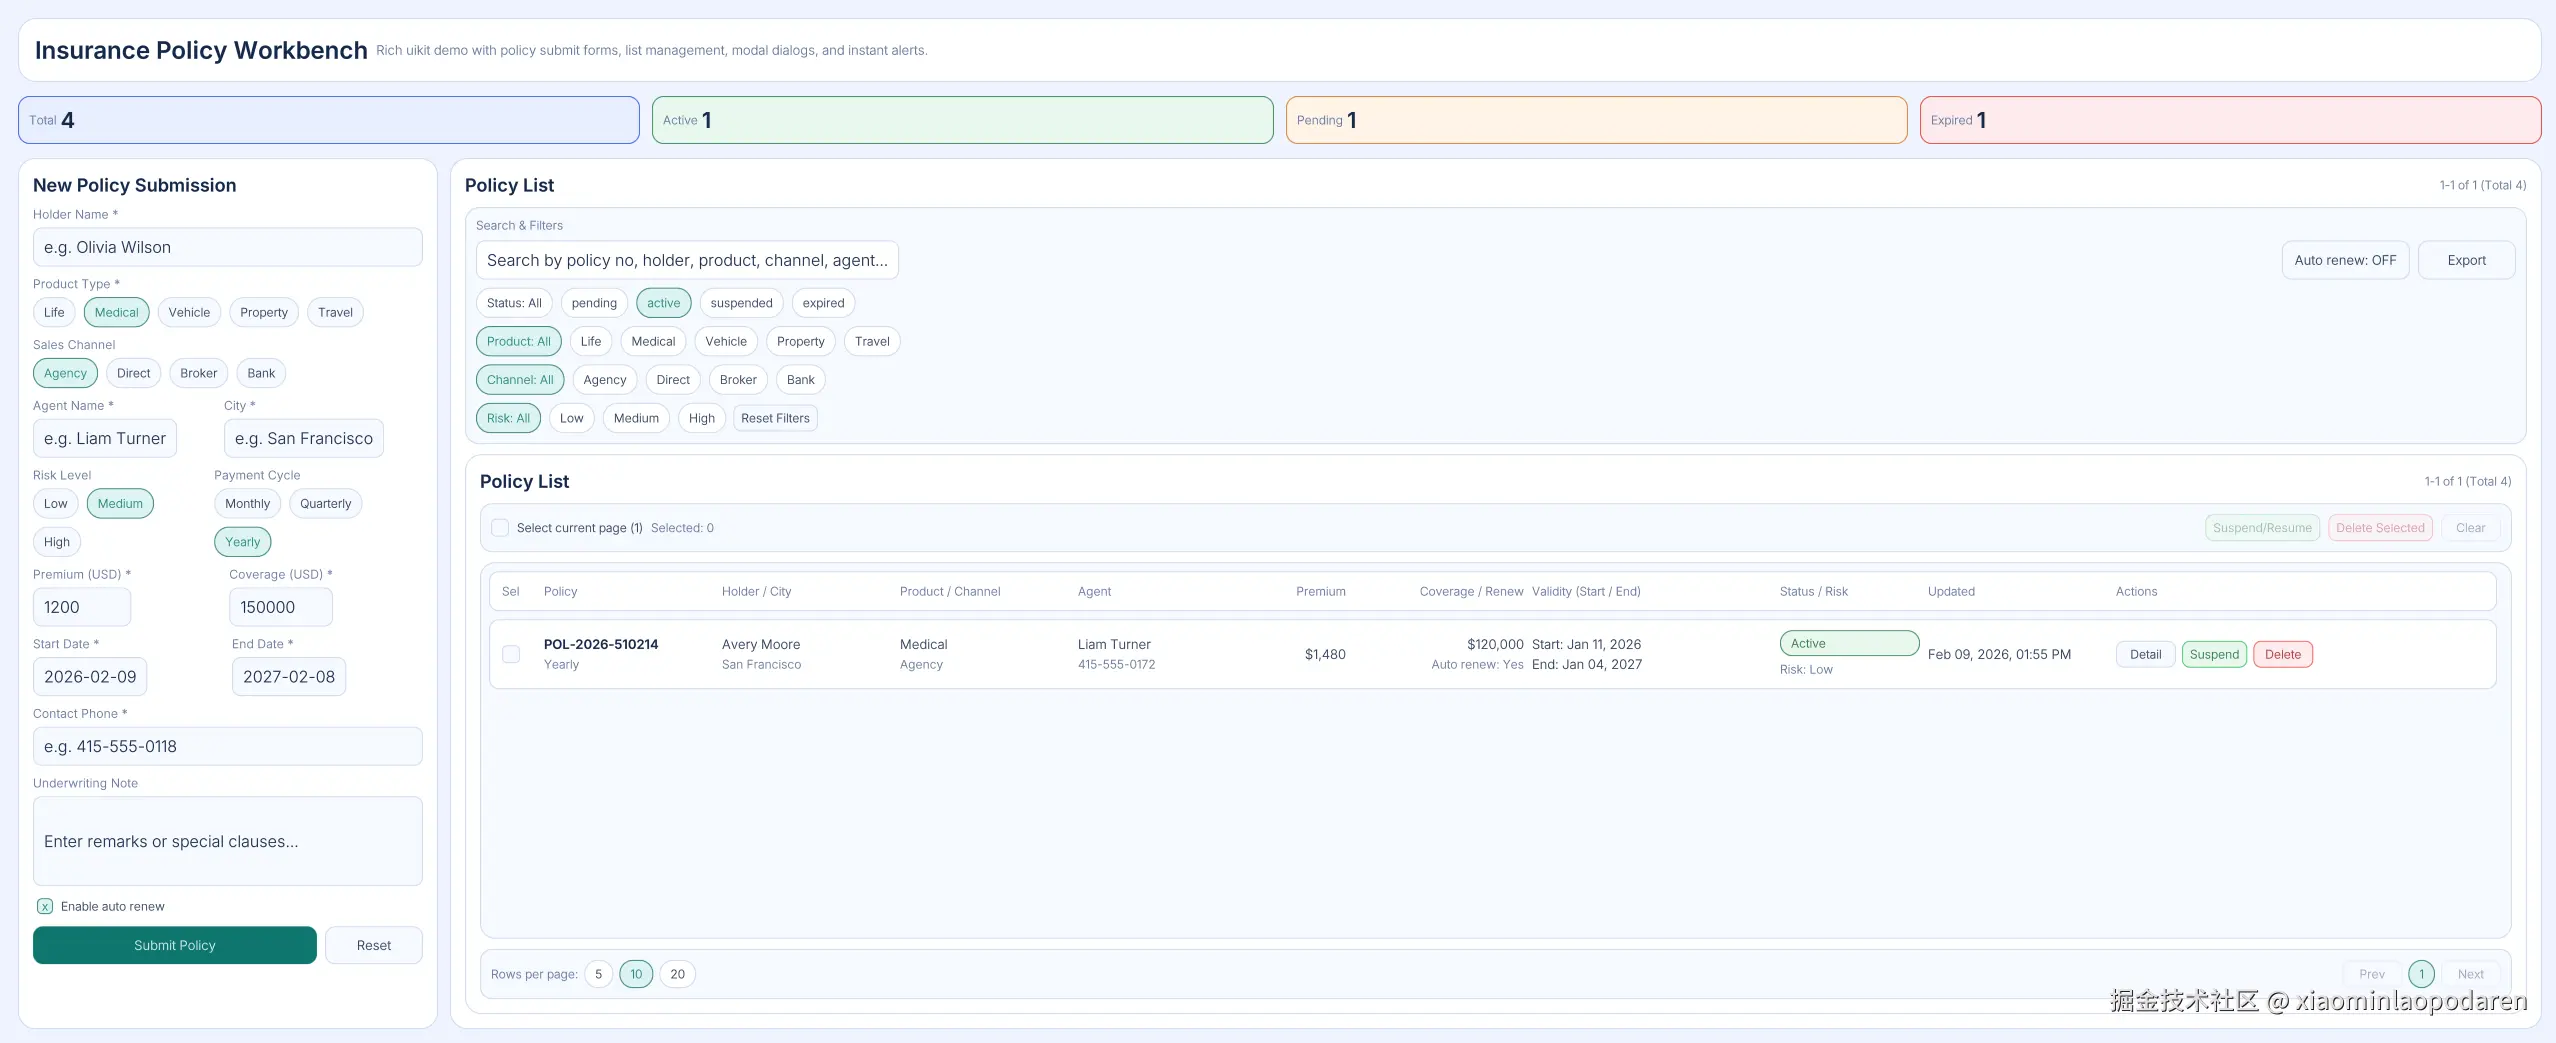Filter the list by pending status
The height and width of the screenshot is (1043, 2556).
click(594, 303)
